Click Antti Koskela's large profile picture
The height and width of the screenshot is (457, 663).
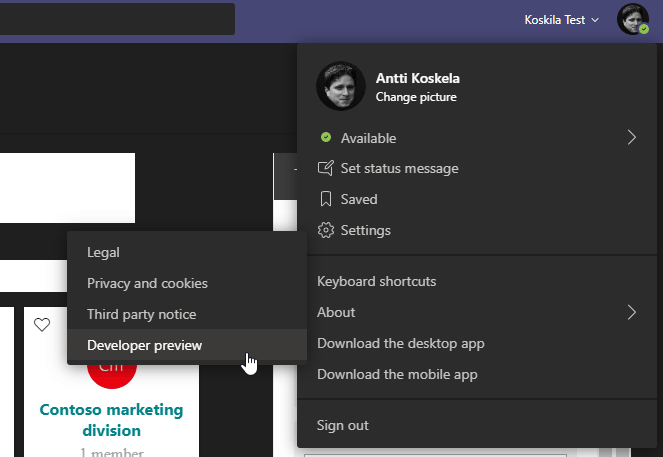click(x=341, y=86)
